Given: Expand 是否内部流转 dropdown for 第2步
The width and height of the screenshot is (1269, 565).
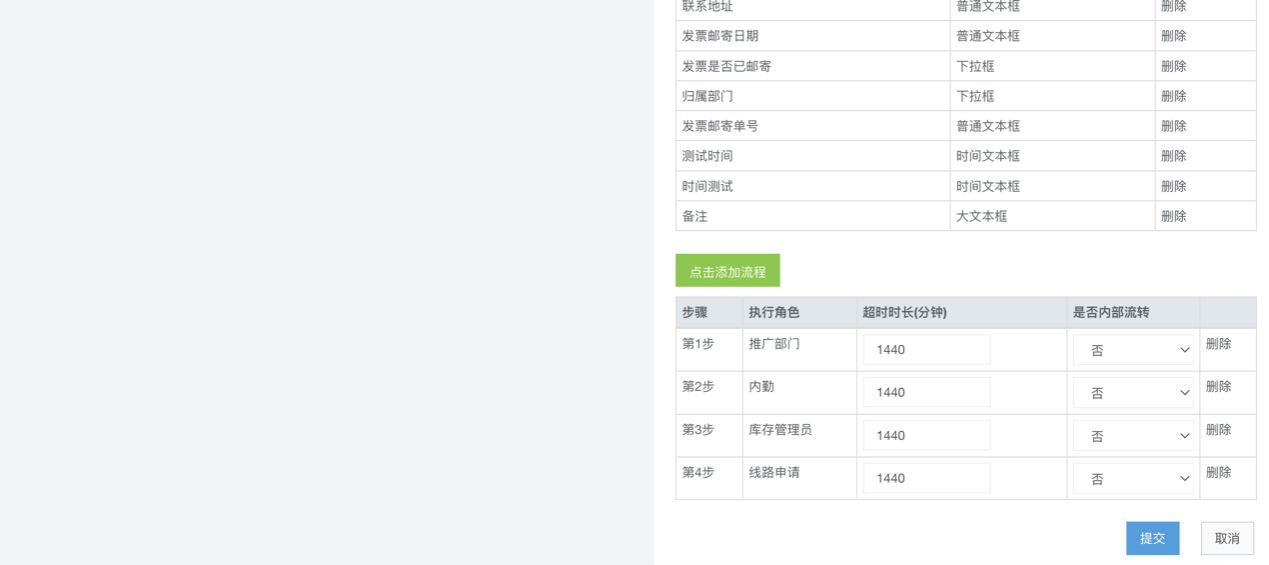Looking at the screenshot, I should pyautogui.click(x=1132, y=393).
